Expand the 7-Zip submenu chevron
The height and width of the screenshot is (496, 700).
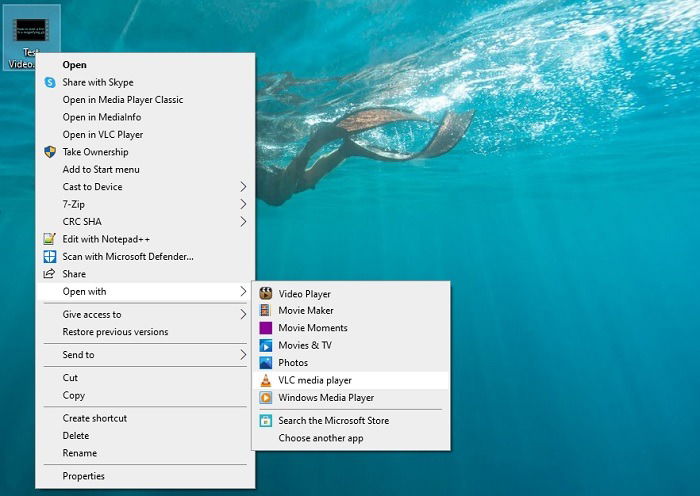pos(243,204)
